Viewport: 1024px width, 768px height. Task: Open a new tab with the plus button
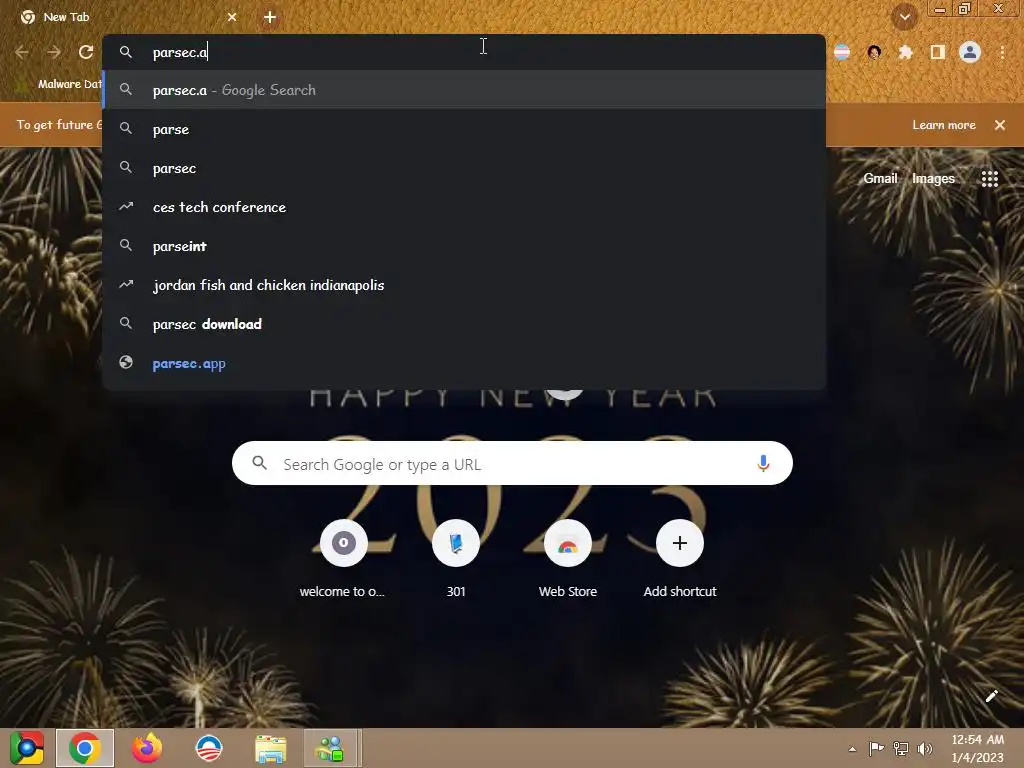[270, 17]
